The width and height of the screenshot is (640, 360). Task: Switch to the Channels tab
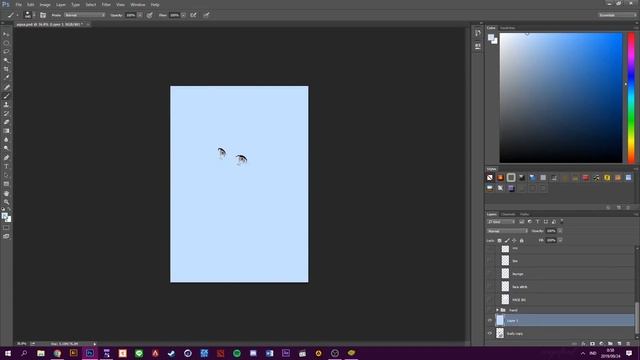coord(508,214)
